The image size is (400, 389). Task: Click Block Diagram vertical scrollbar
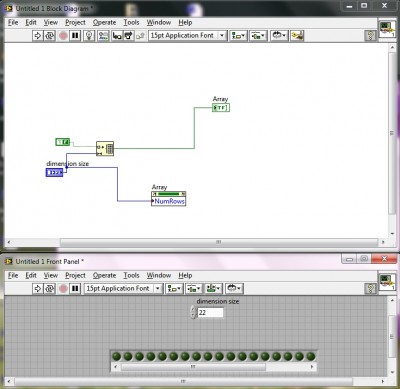[x=392, y=133]
